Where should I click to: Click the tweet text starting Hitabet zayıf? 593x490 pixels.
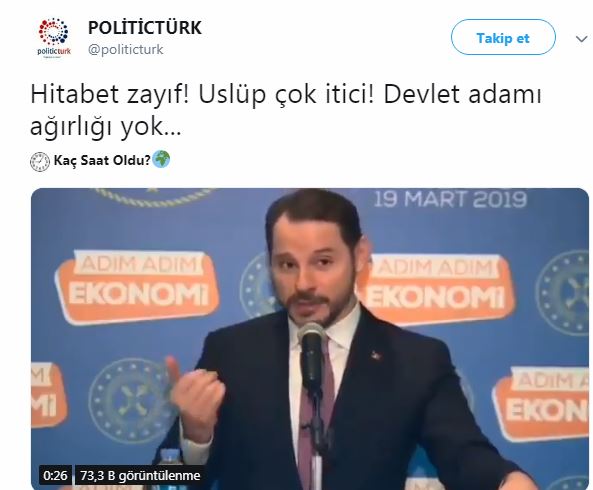pyautogui.click(x=286, y=110)
